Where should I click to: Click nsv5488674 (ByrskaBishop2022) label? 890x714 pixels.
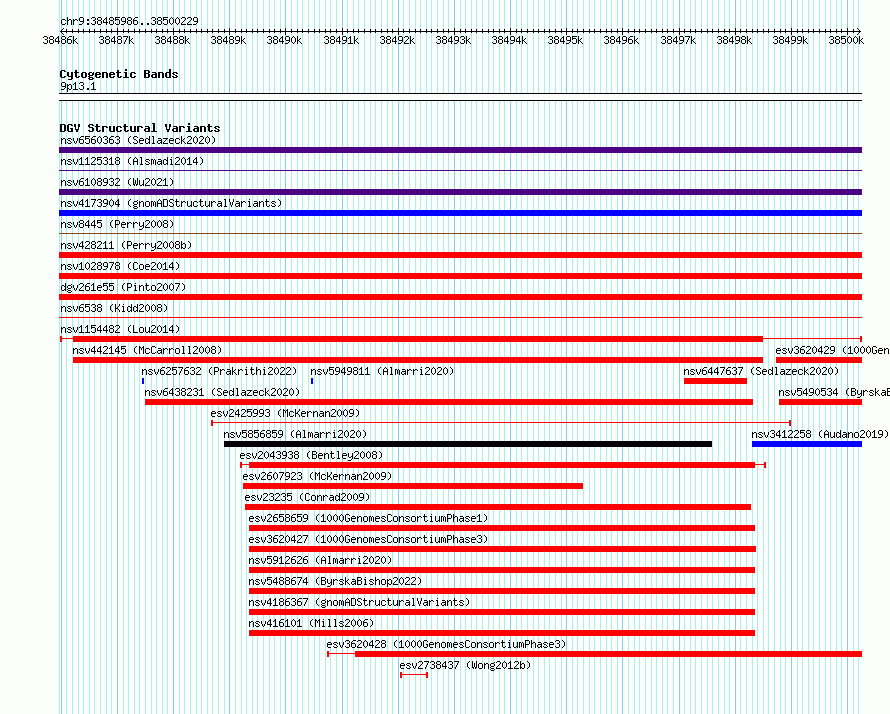click(335, 581)
